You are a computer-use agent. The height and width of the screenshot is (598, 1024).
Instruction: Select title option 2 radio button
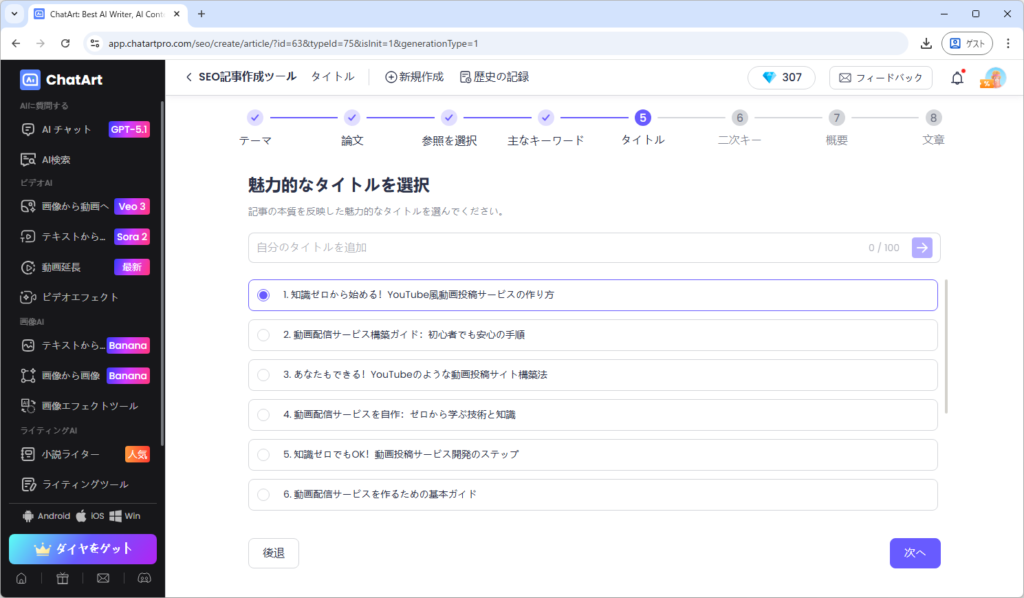pyautogui.click(x=263, y=335)
